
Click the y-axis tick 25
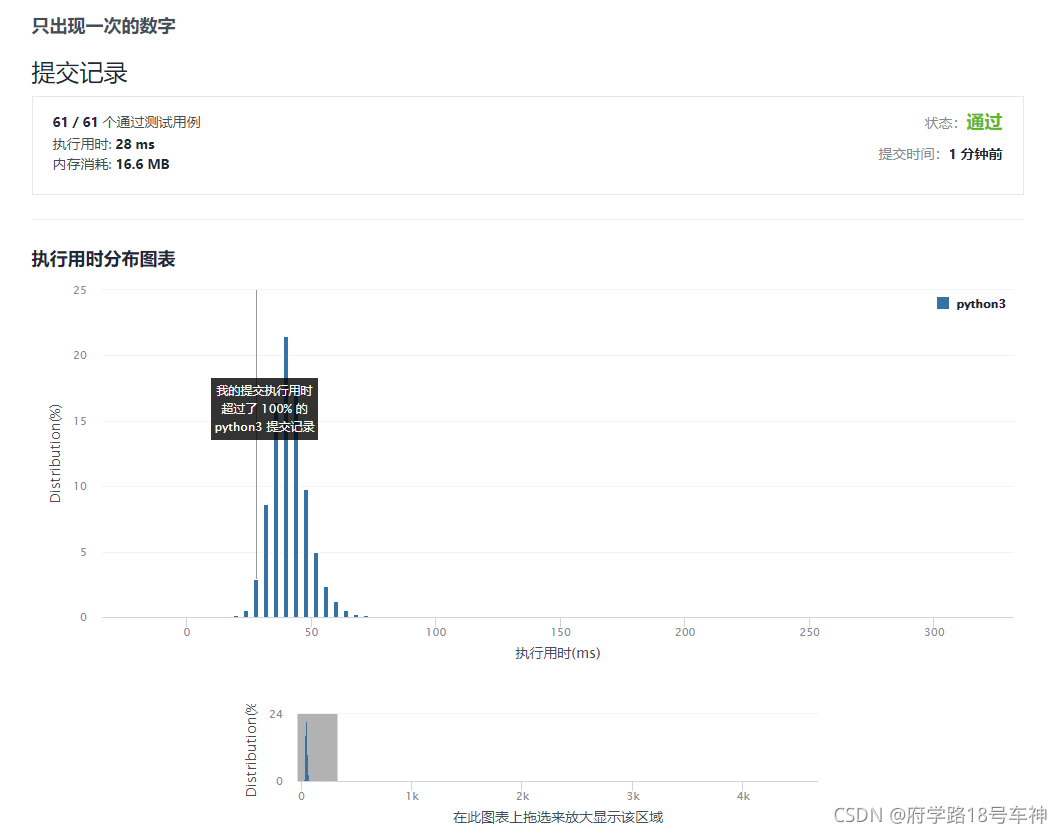tap(80, 290)
